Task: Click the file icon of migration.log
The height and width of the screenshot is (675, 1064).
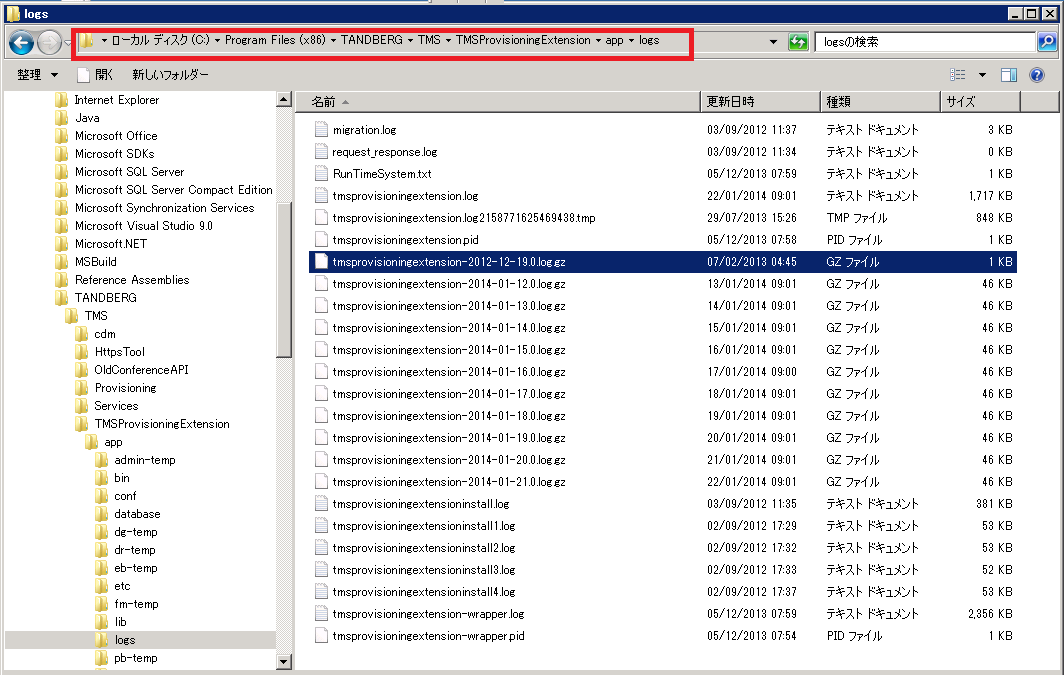Action: coord(322,130)
